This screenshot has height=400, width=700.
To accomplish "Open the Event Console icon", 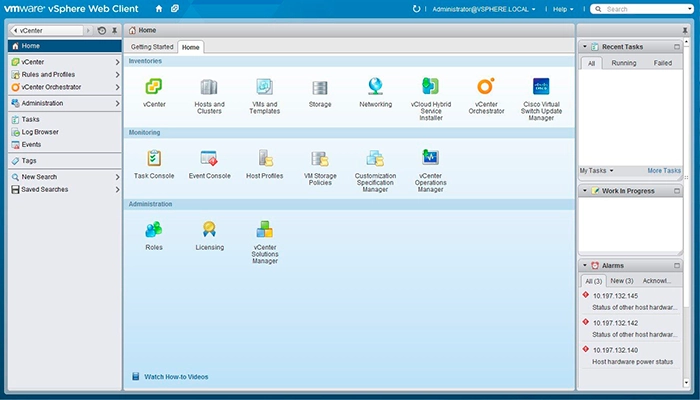I will pyautogui.click(x=209, y=158).
